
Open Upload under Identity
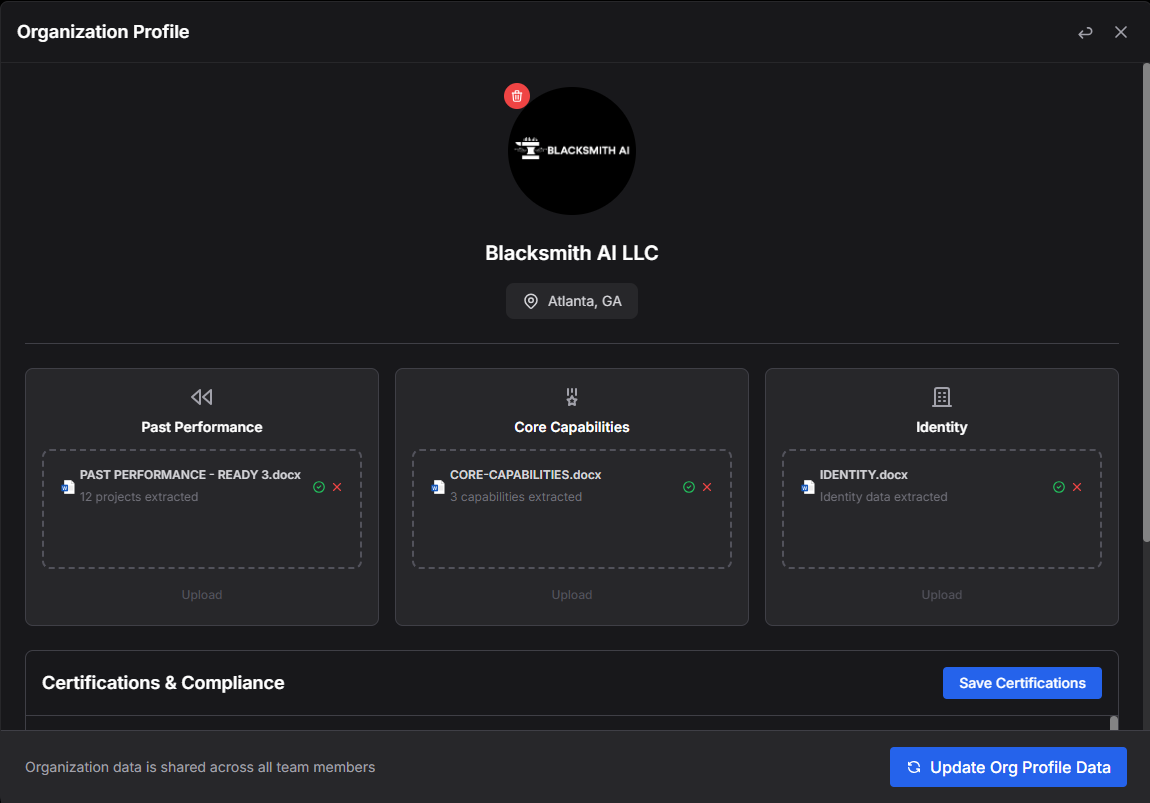941,594
